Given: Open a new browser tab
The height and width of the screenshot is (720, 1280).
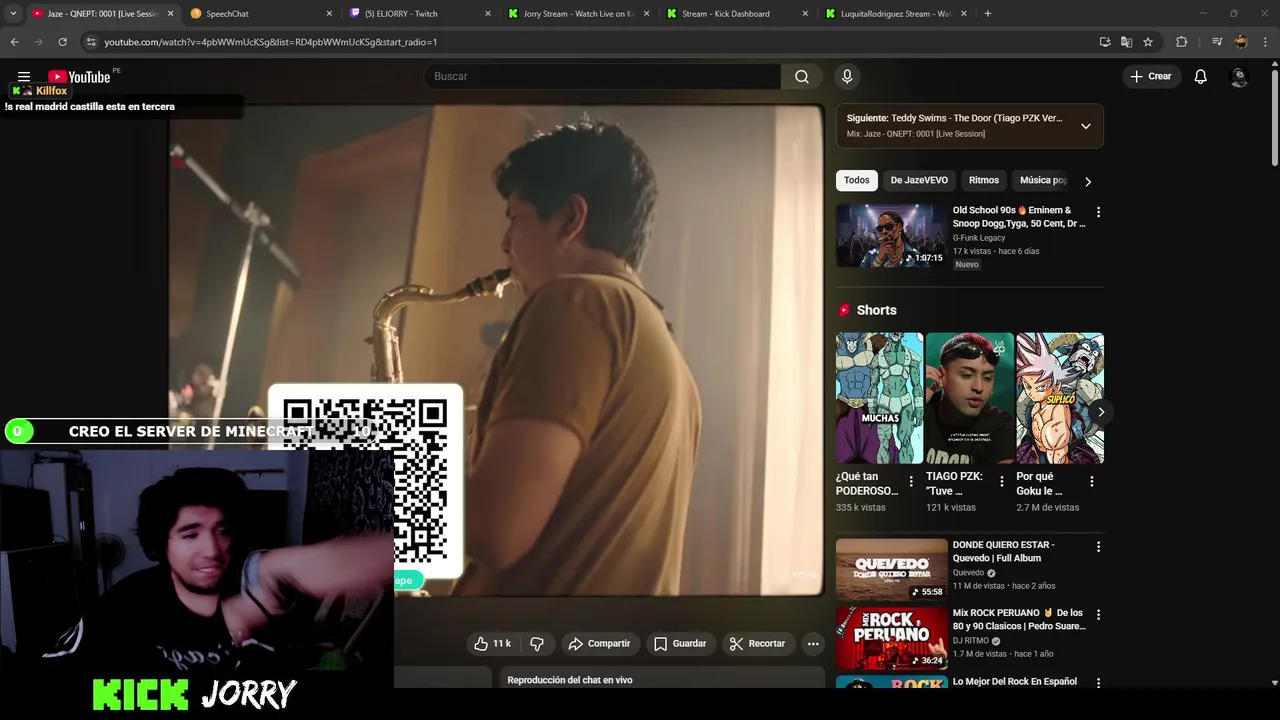Looking at the screenshot, I should click(988, 14).
